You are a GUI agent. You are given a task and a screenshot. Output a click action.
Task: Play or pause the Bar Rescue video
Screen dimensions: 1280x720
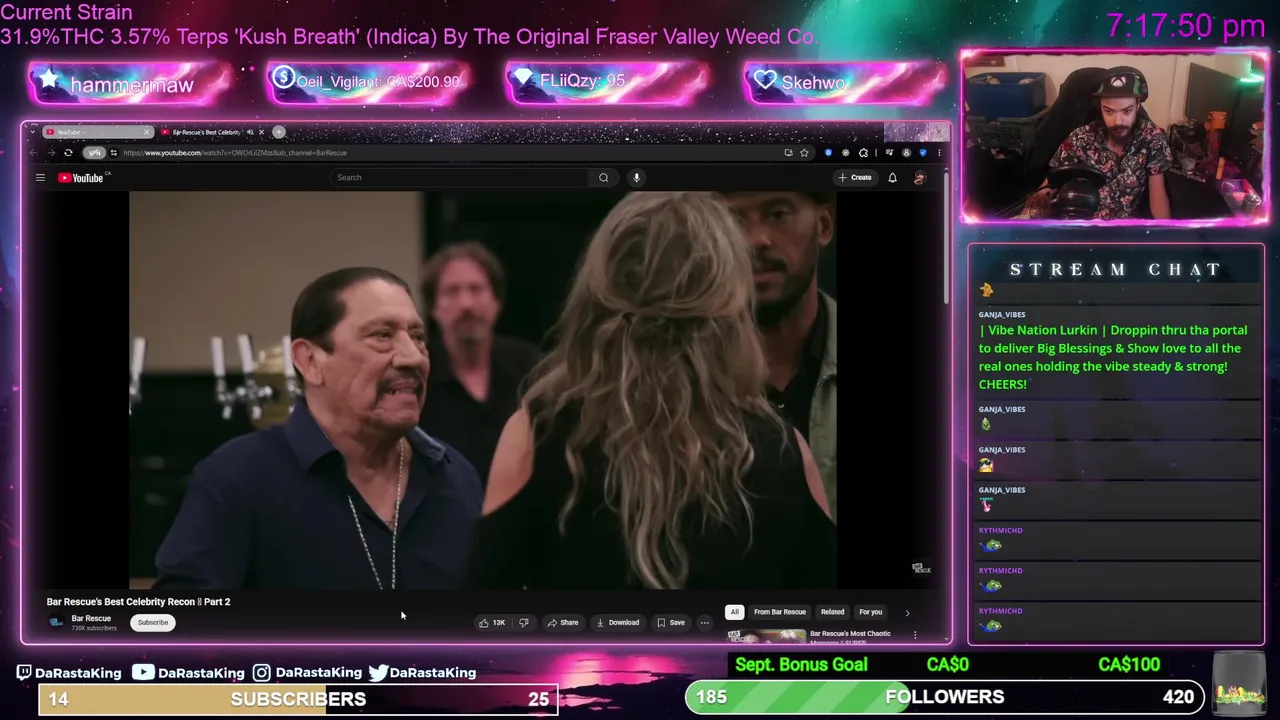482,390
